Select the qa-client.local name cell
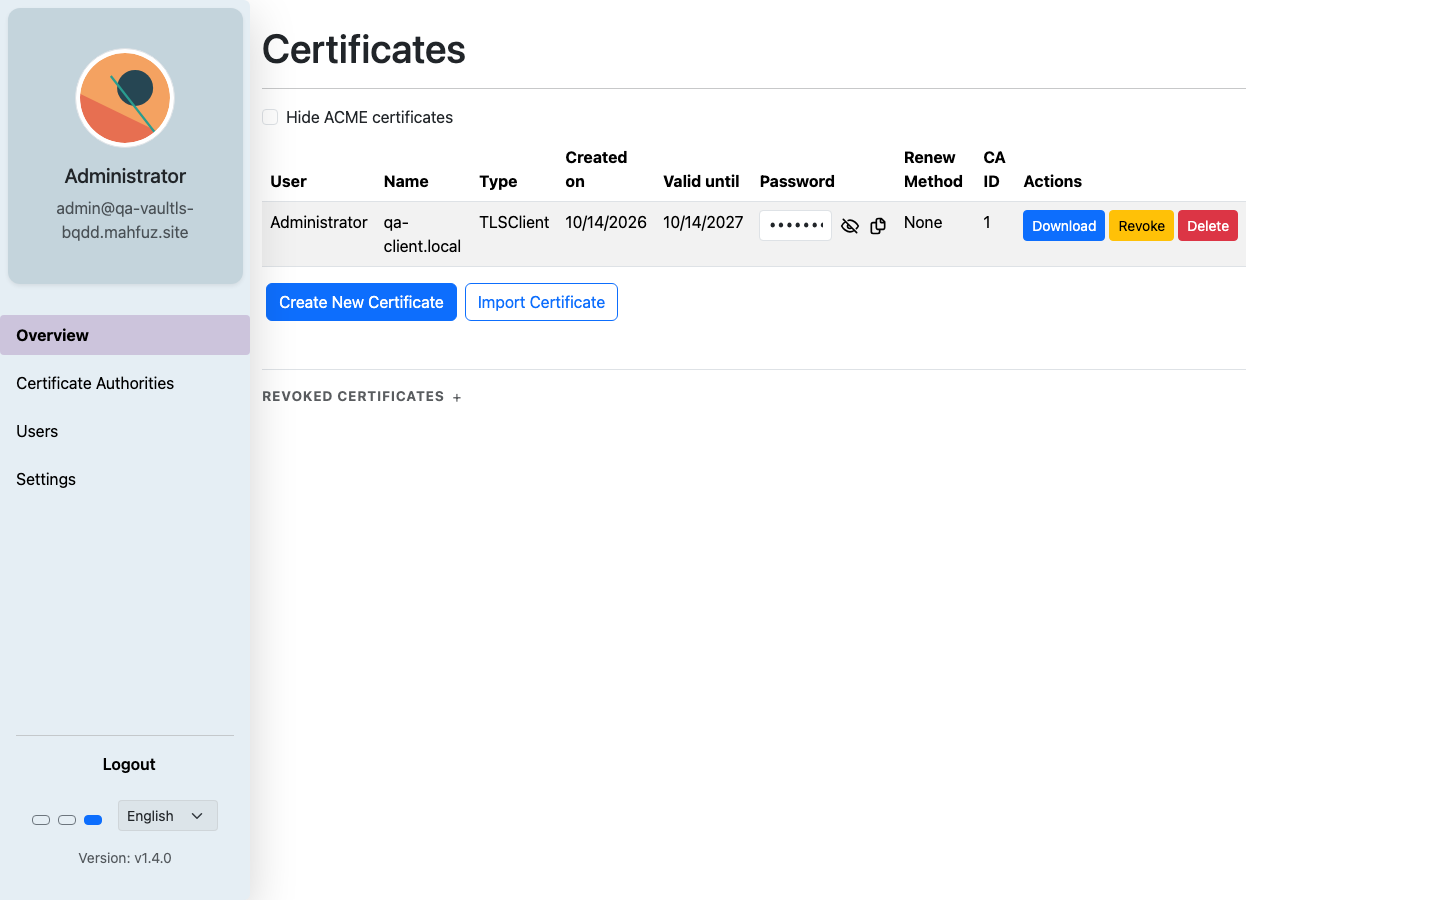 pos(422,234)
